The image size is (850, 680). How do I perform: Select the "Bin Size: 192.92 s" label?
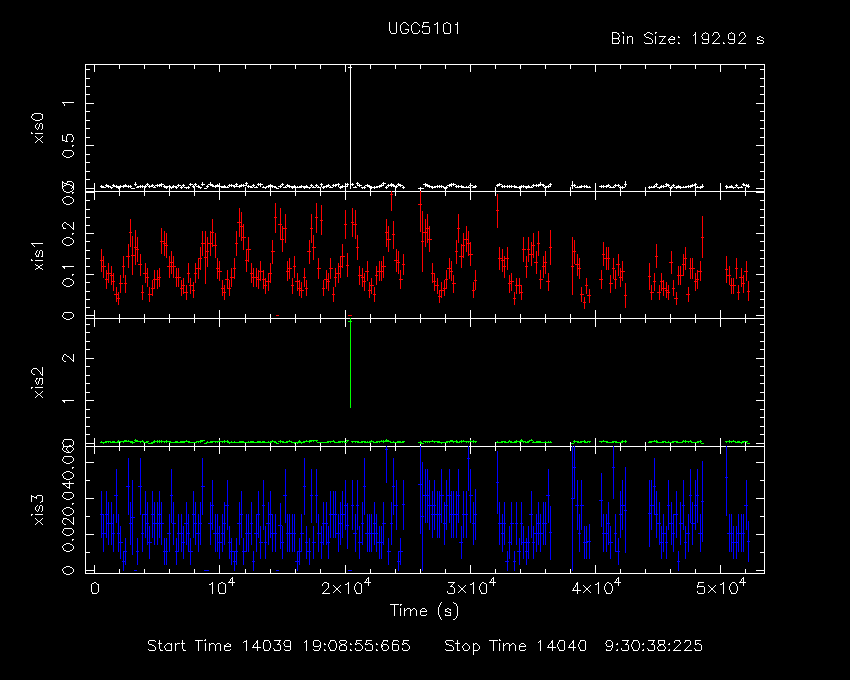(687, 39)
